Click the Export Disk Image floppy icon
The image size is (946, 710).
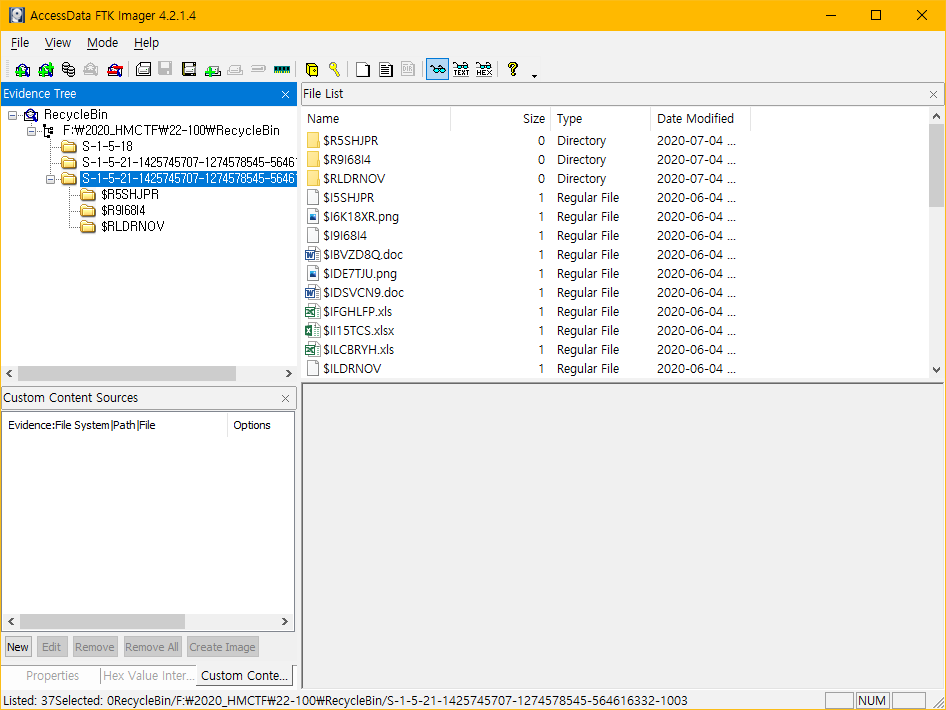click(165, 69)
